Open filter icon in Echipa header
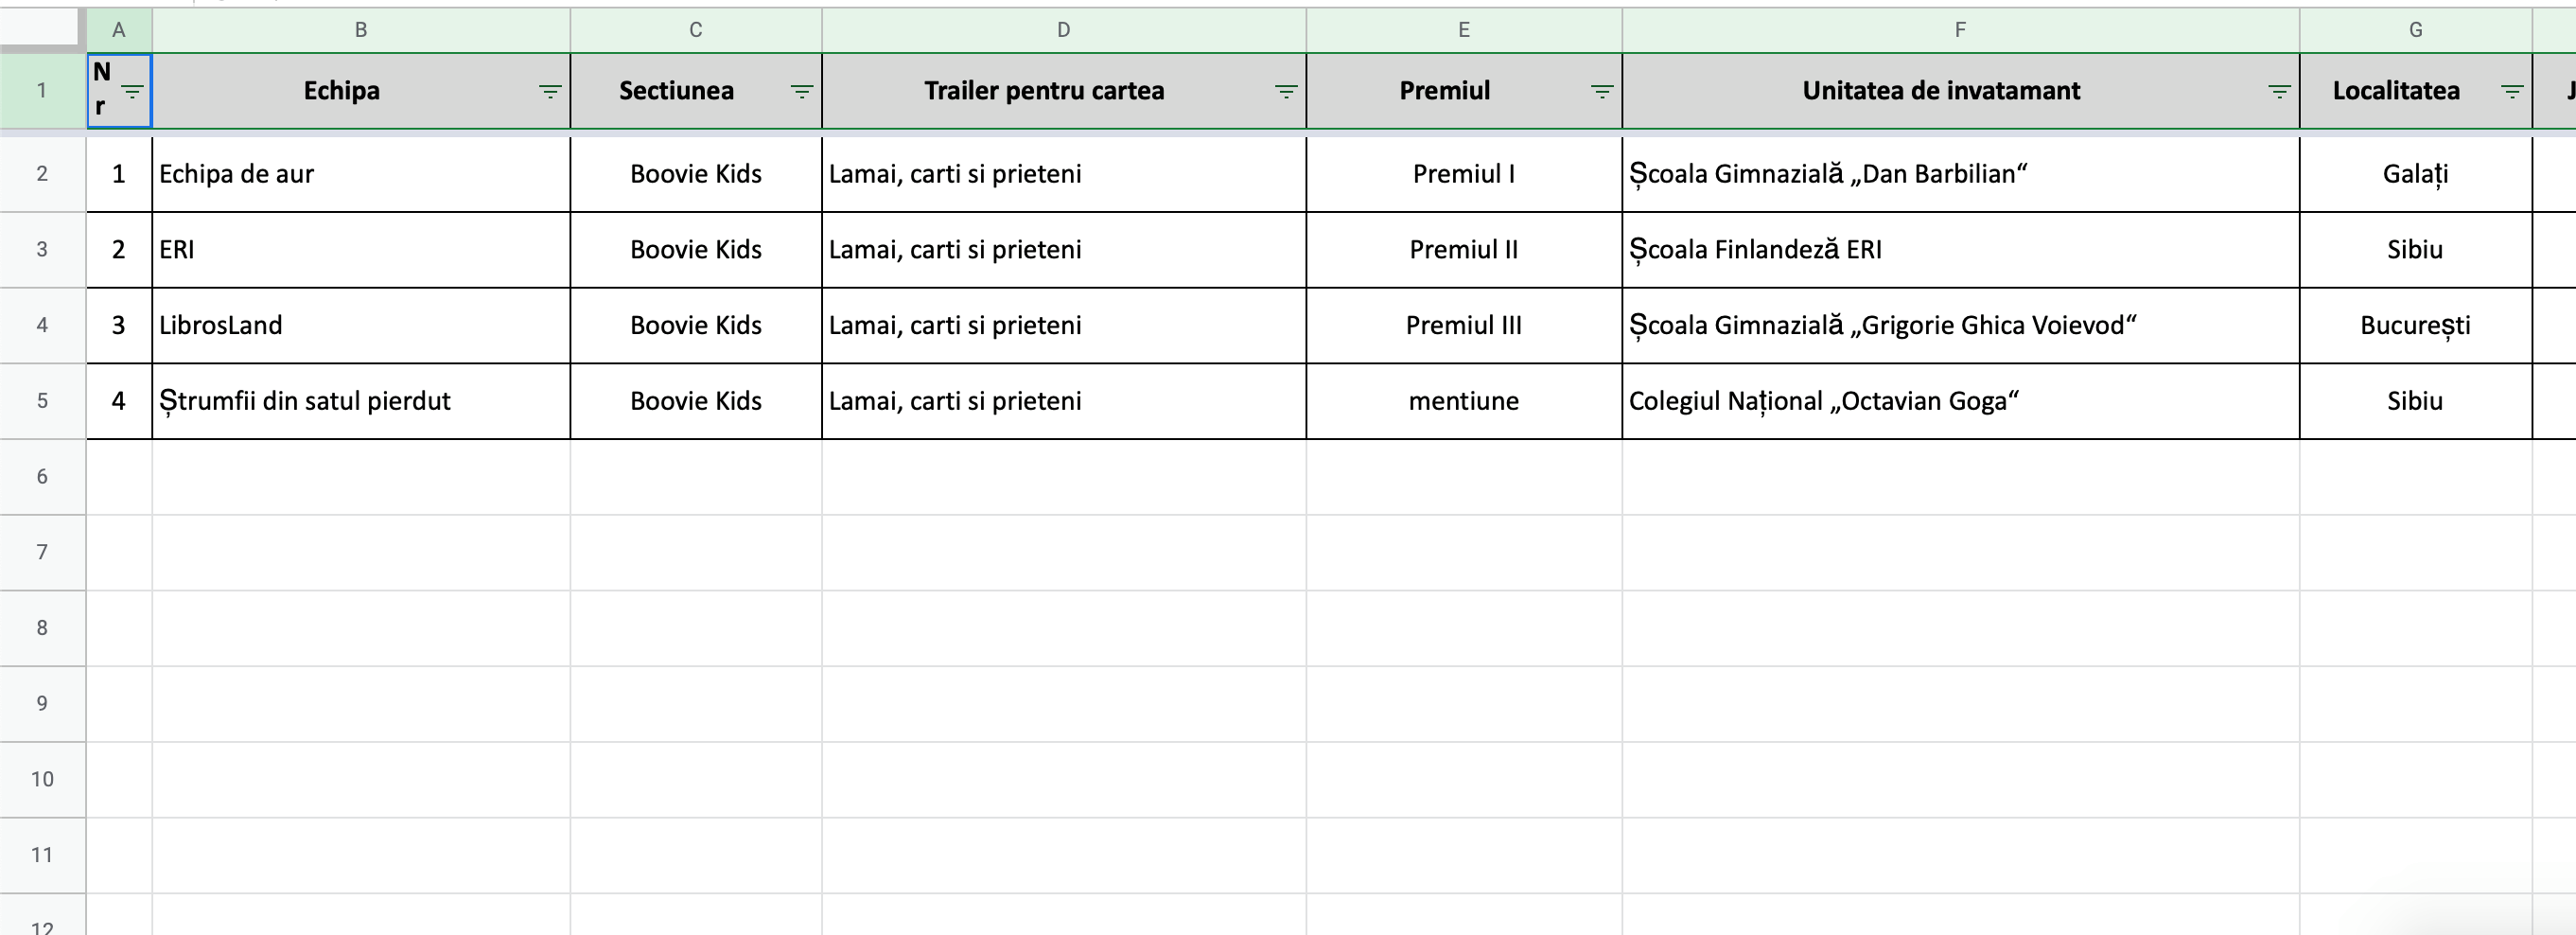This screenshot has height=935, width=2576. [x=550, y=91]
